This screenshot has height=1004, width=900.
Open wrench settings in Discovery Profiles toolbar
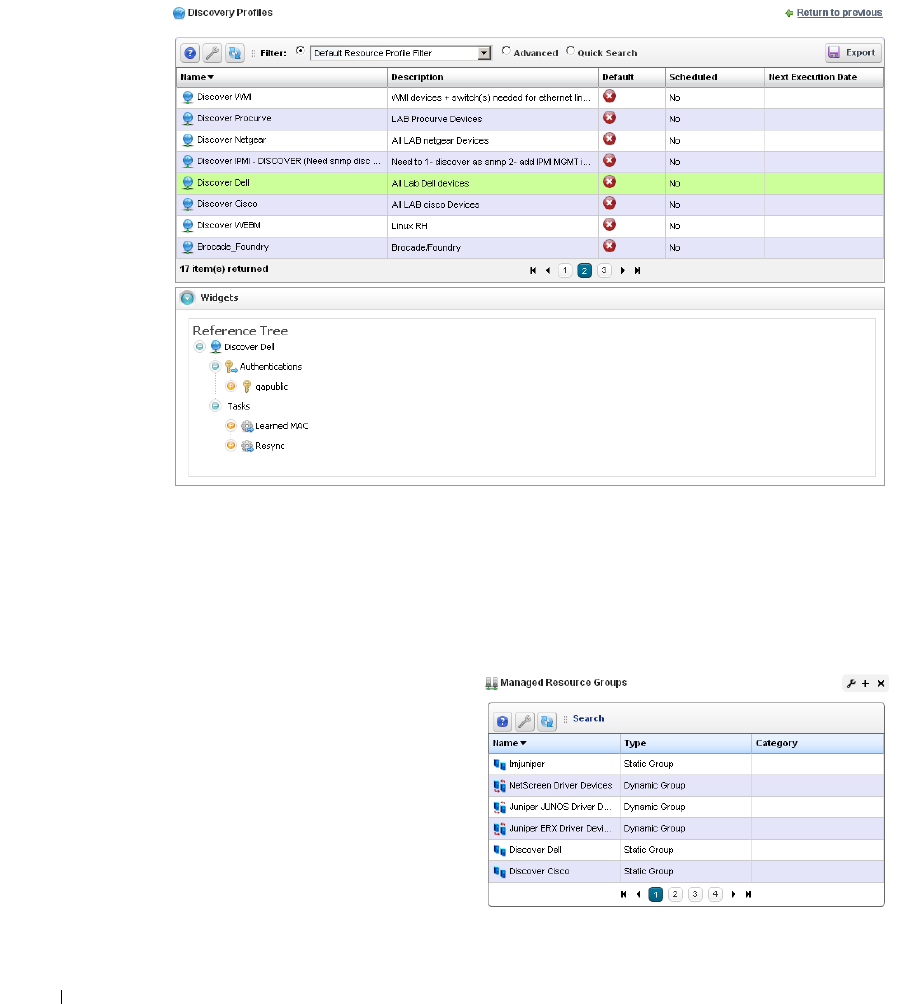pos(213,53)
